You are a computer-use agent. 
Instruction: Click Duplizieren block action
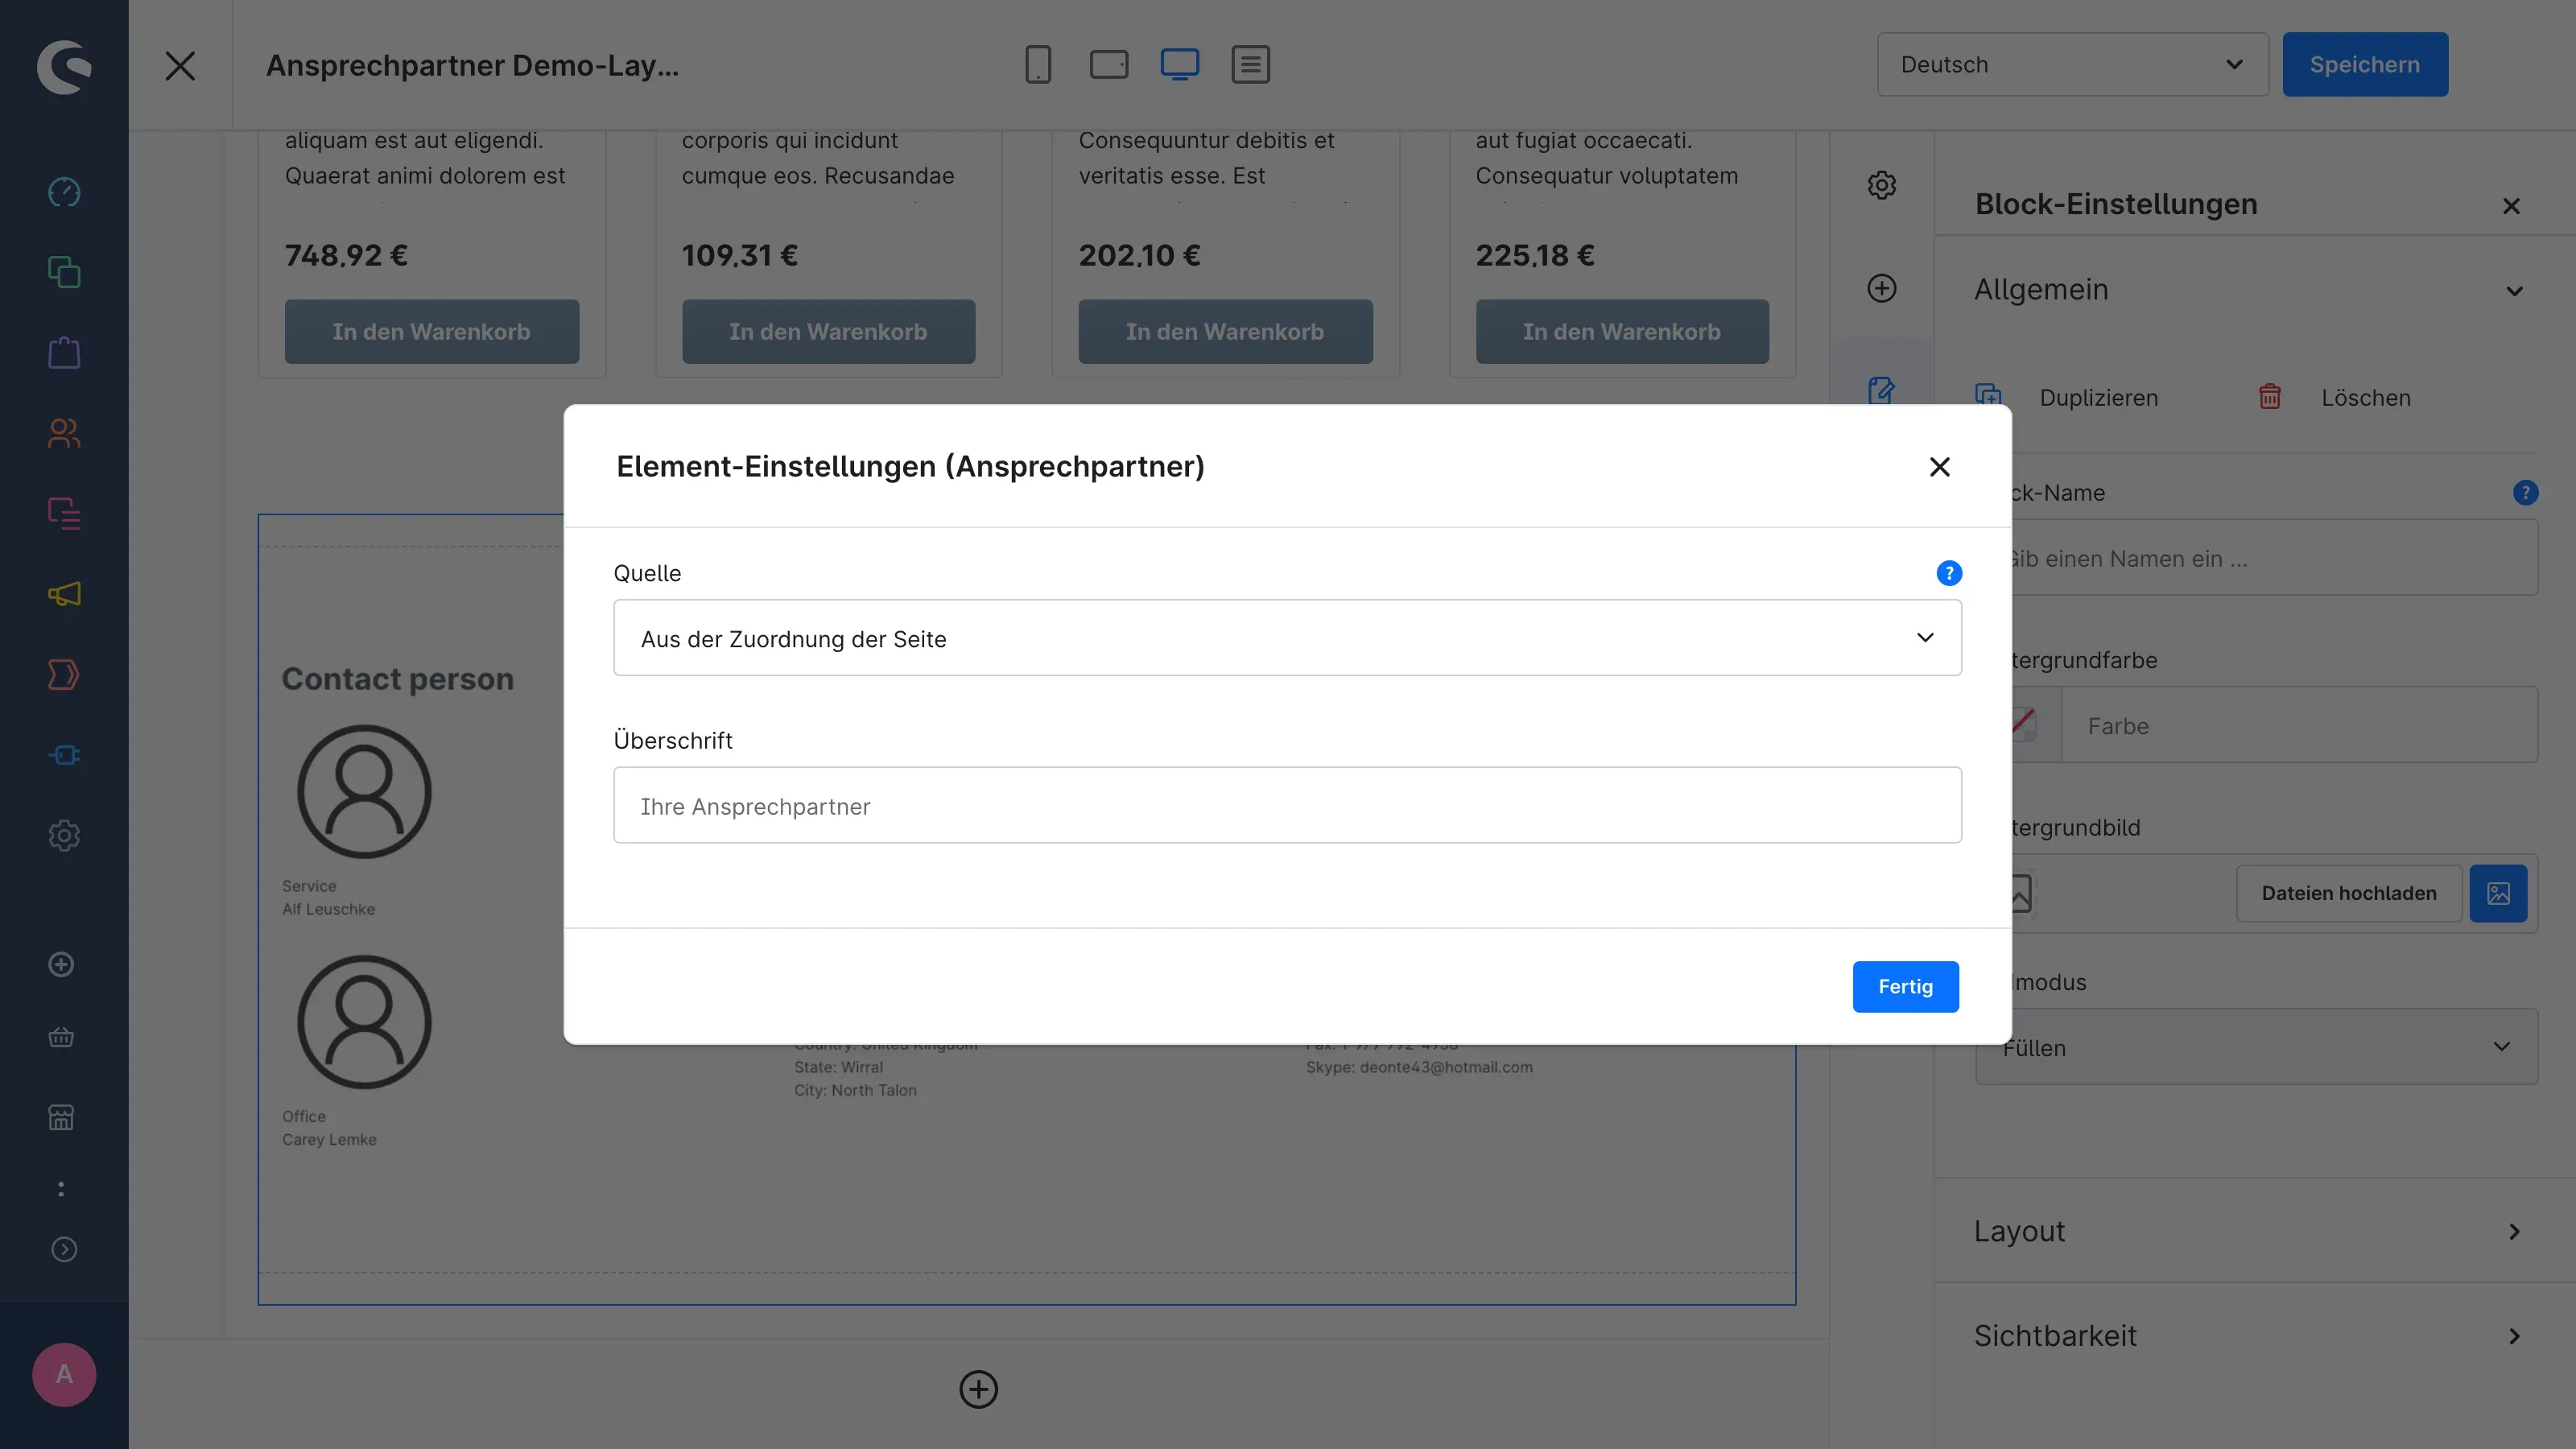click(x=2066, y=397)
